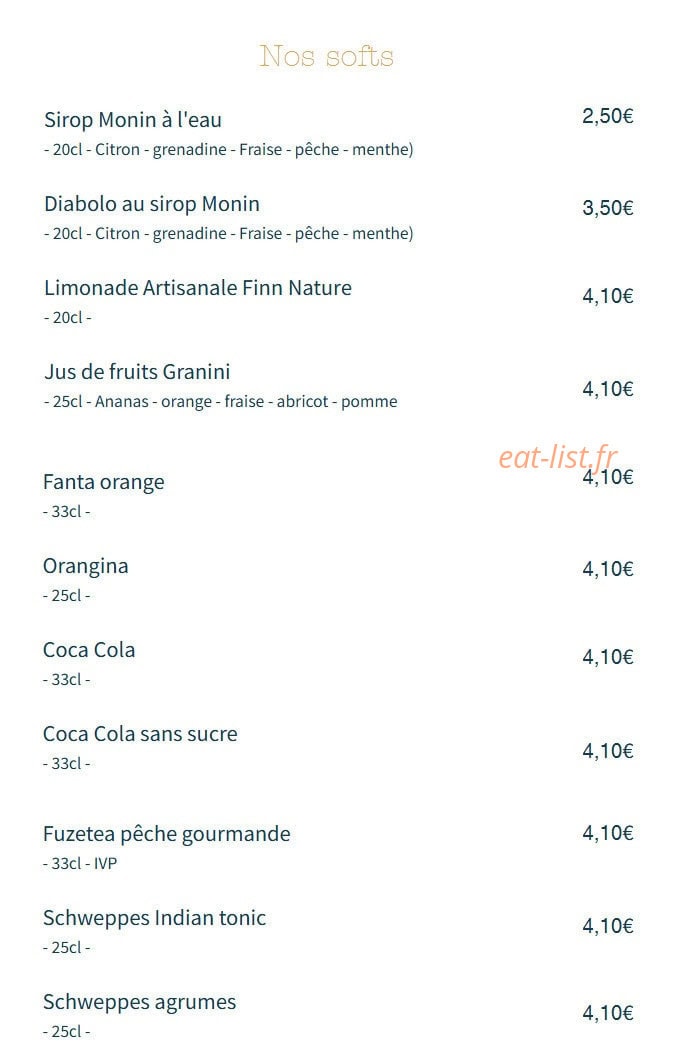Choose the Orangina item
This screenshot has height=1051, width=685.
(86, 566)
